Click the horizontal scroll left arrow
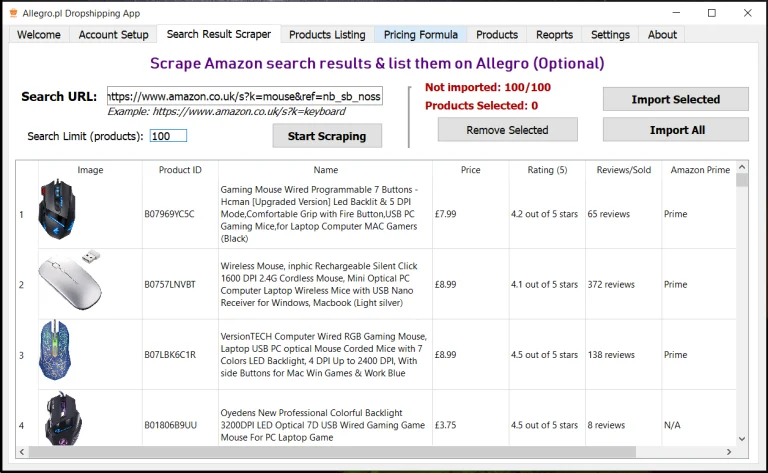 coord(22,451)
